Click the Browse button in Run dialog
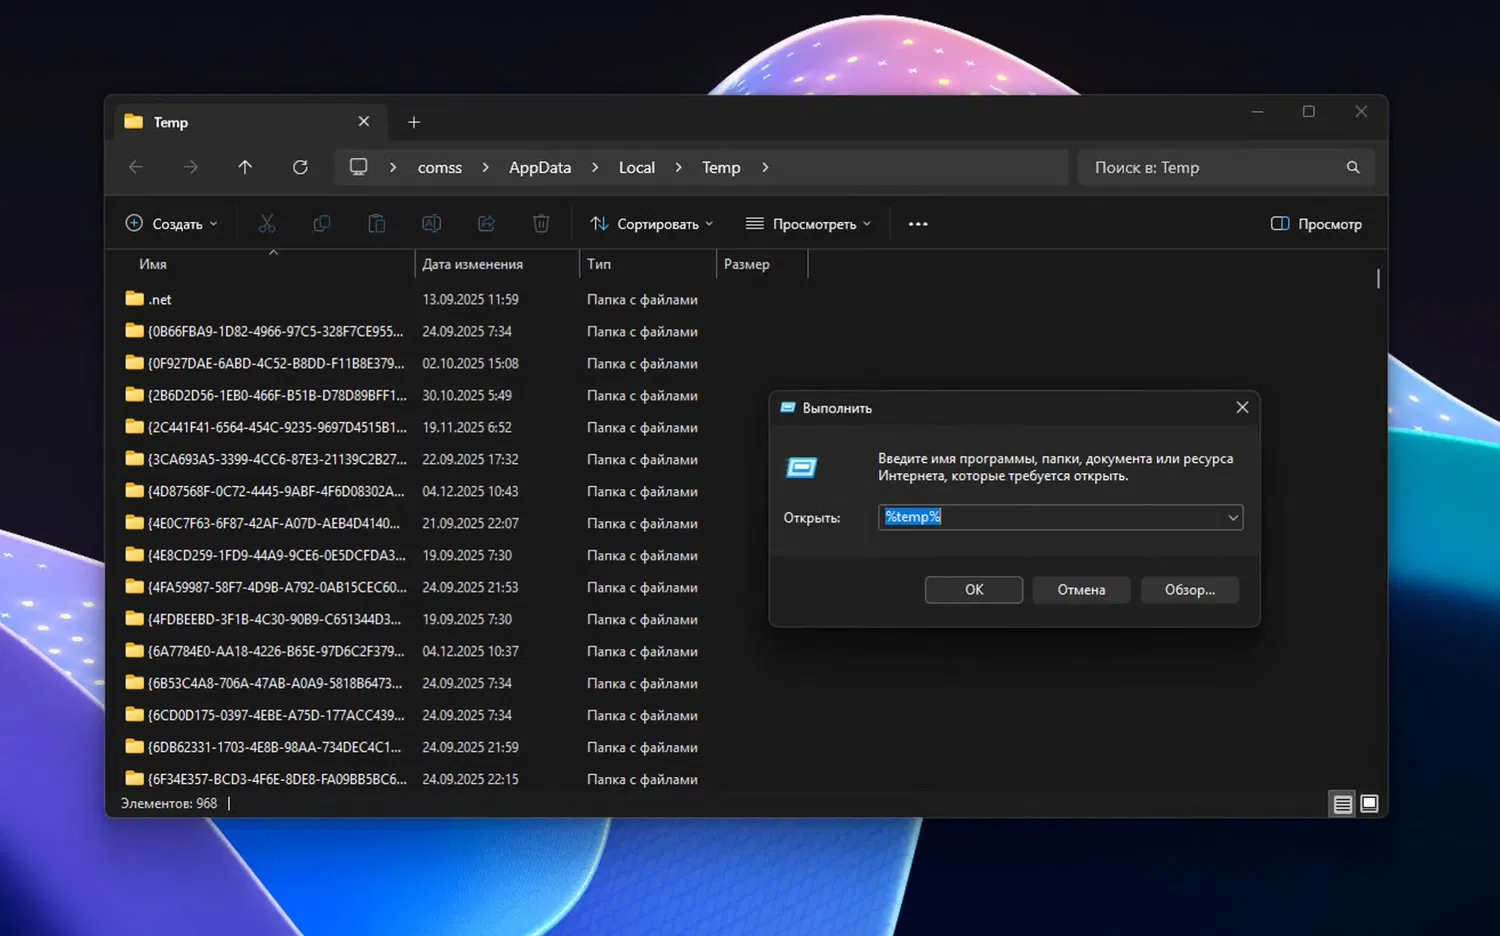 click(1189, 590)
